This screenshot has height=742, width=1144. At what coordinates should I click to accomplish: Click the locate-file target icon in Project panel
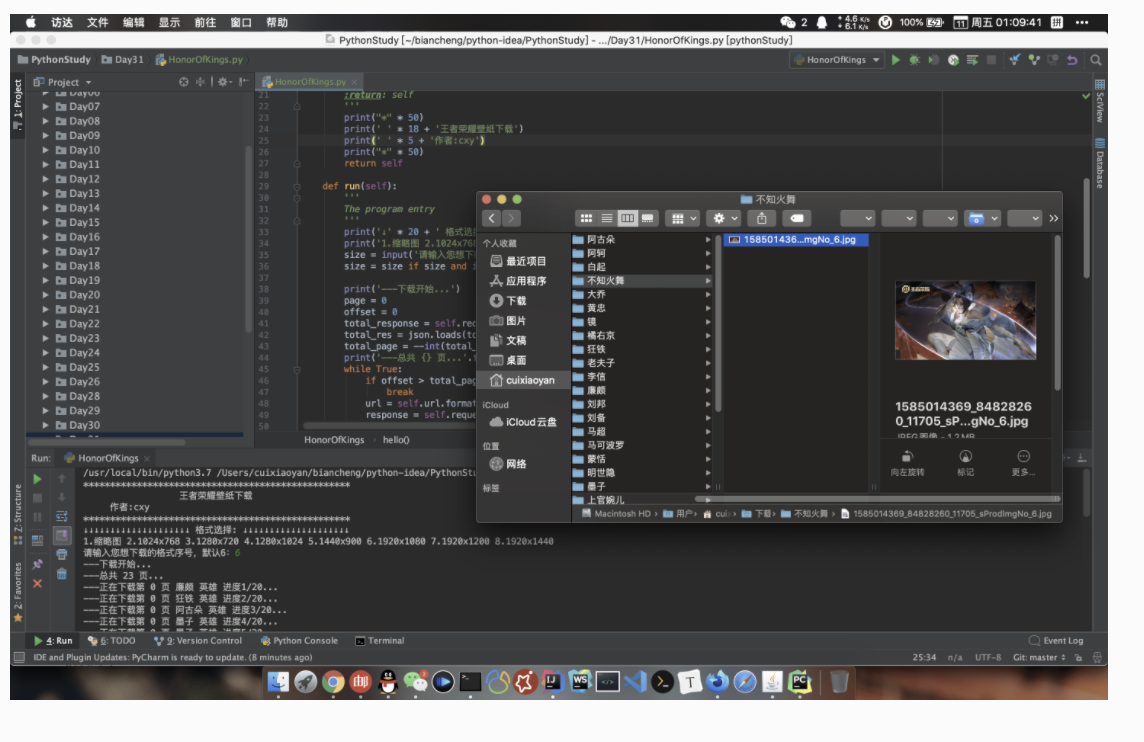[x=184, y=82]
